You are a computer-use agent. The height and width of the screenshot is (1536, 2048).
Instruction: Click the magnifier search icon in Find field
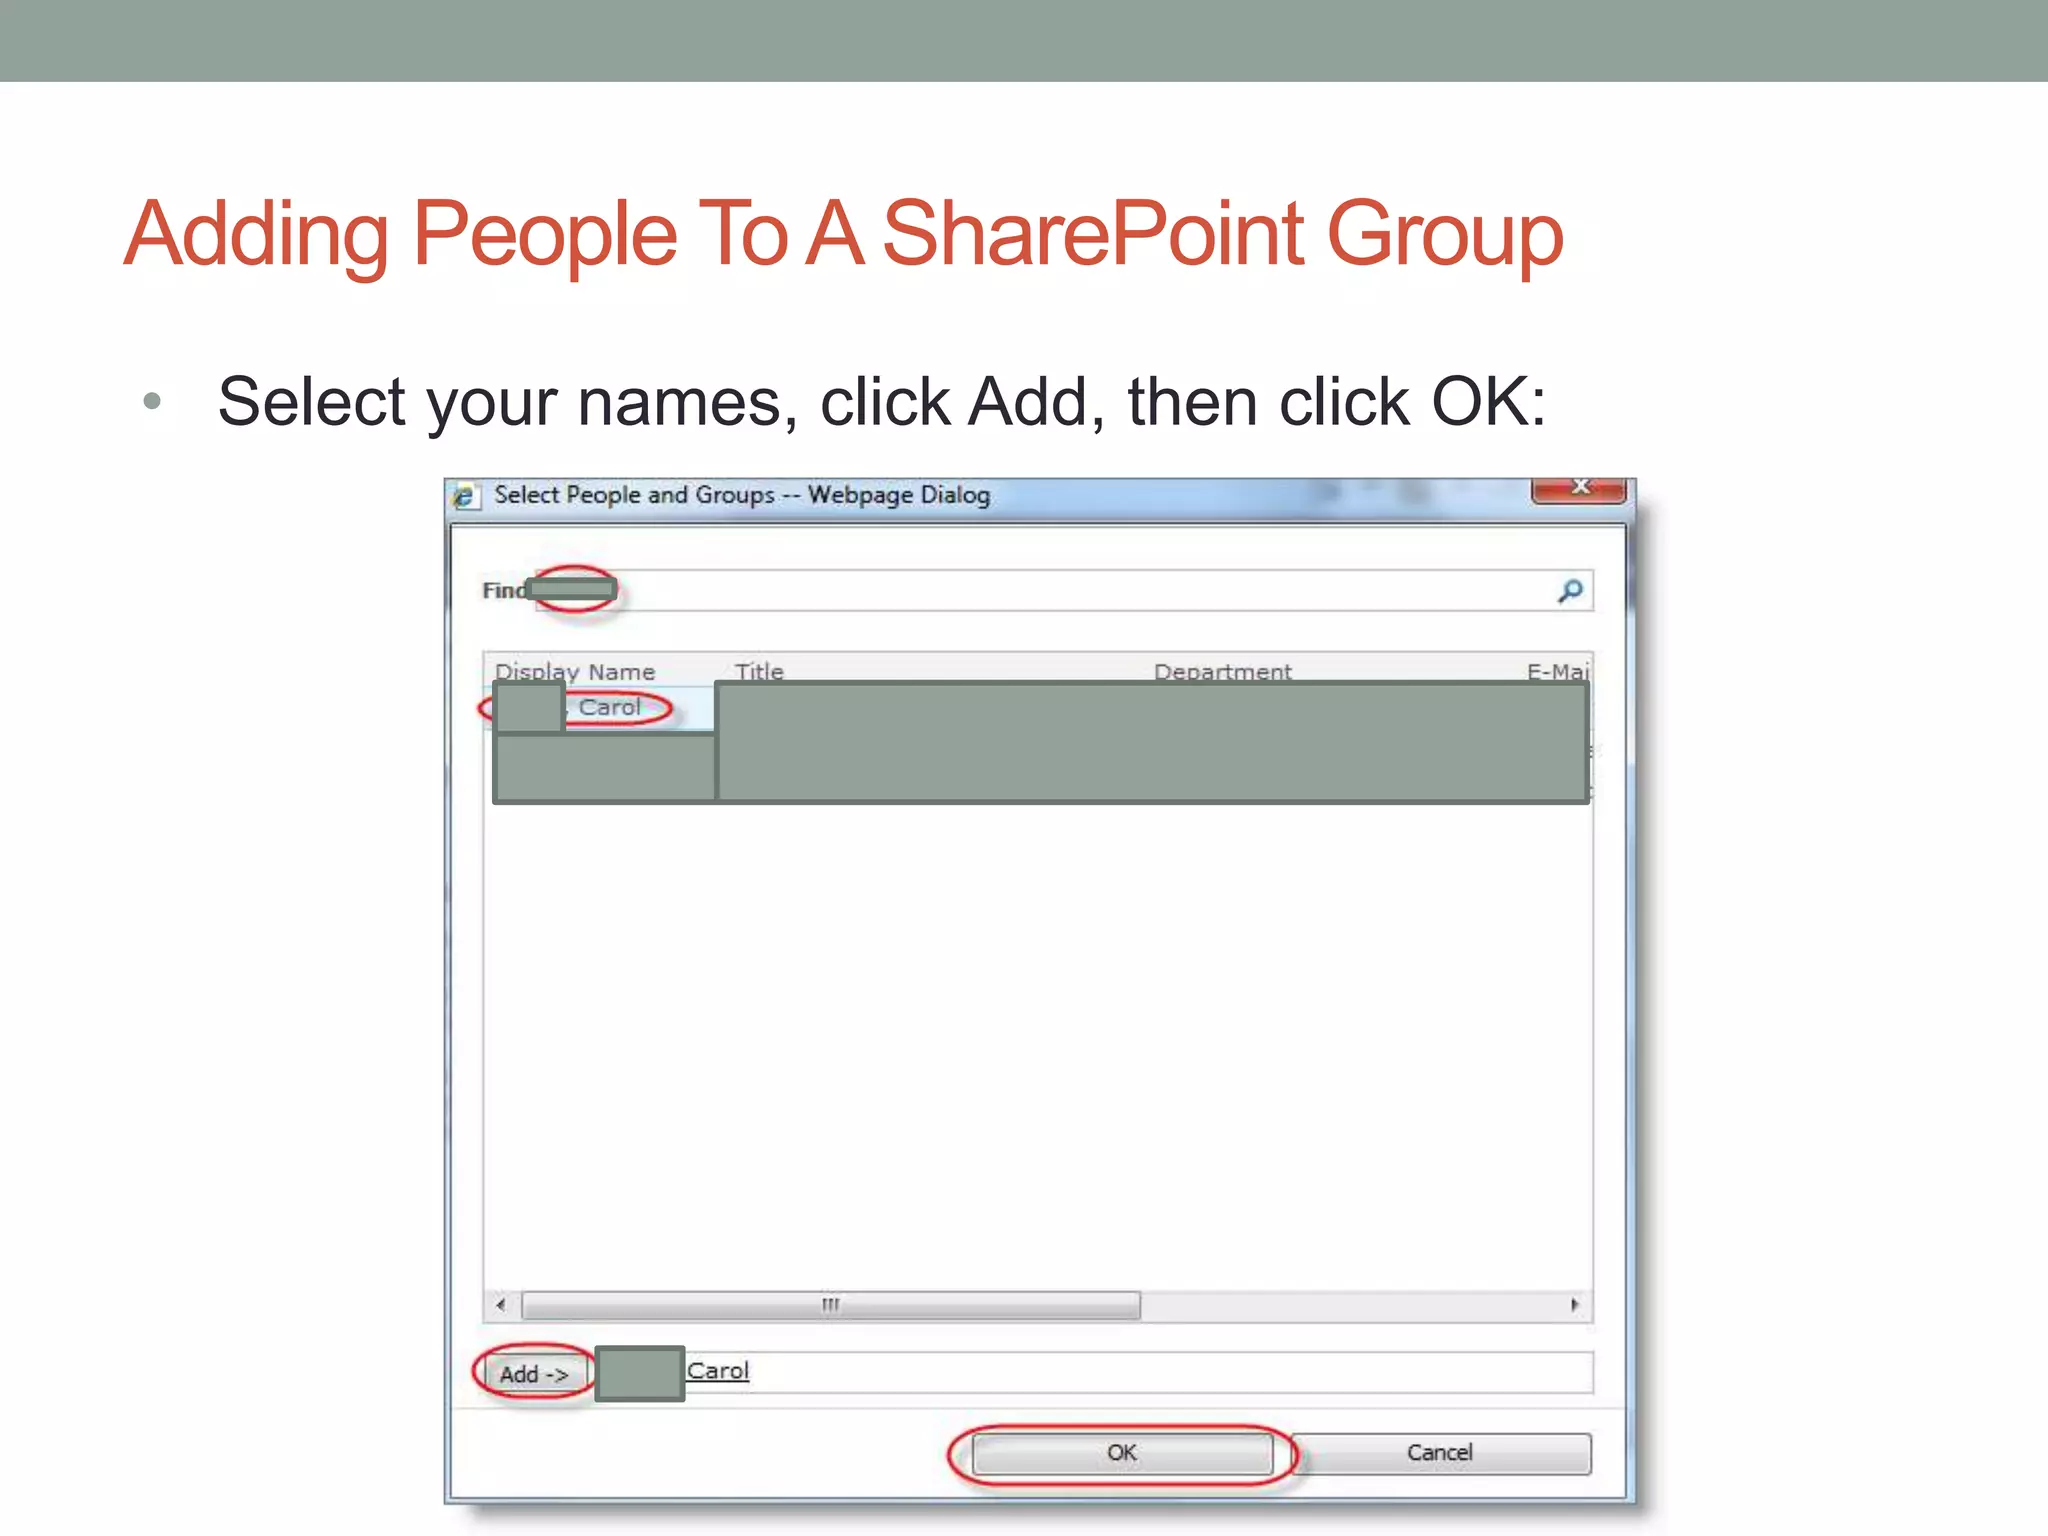(1570, 591)
